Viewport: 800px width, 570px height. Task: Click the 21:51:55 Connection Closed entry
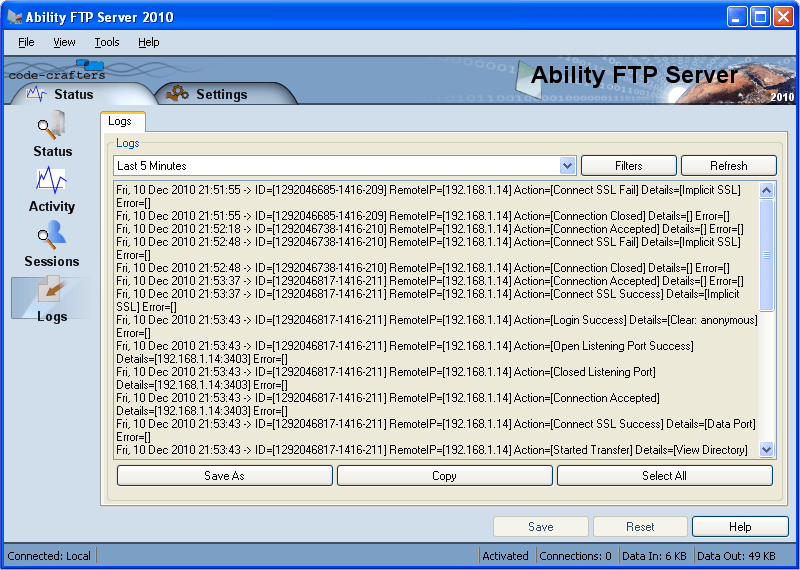click(x=423, y=216)
